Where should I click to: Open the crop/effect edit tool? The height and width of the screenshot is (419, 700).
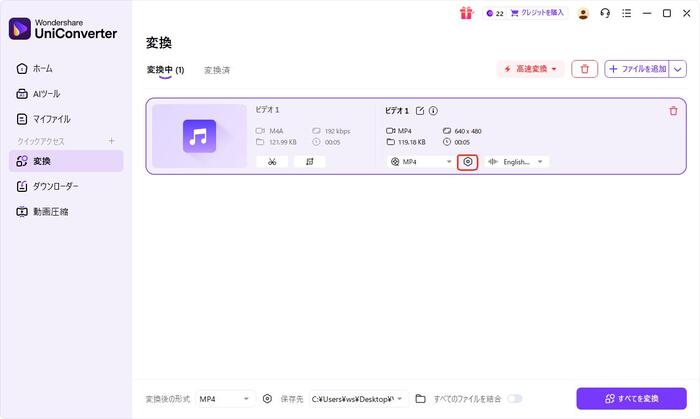pos(309,162)
